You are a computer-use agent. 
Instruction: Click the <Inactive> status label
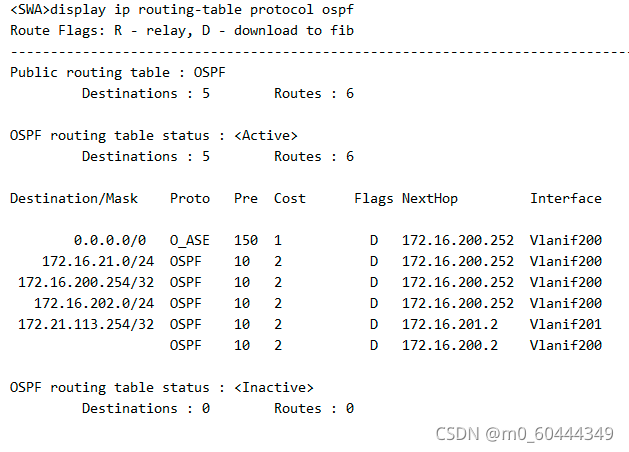tap(274, 387)
